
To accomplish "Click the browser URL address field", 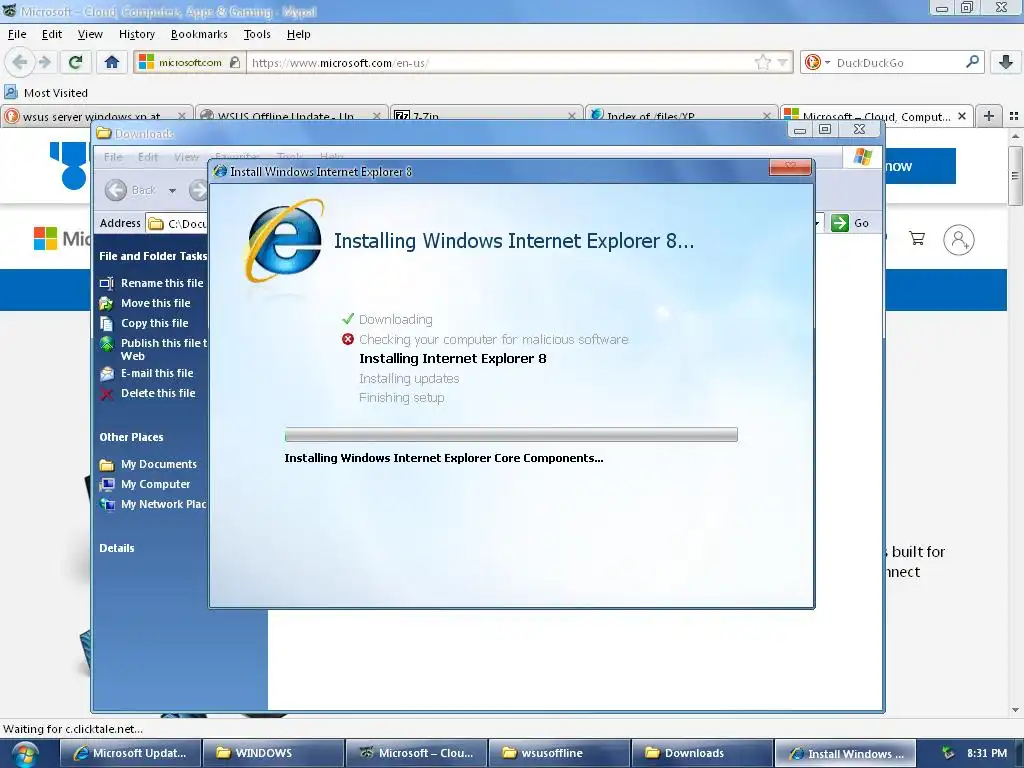I will 500,63.
